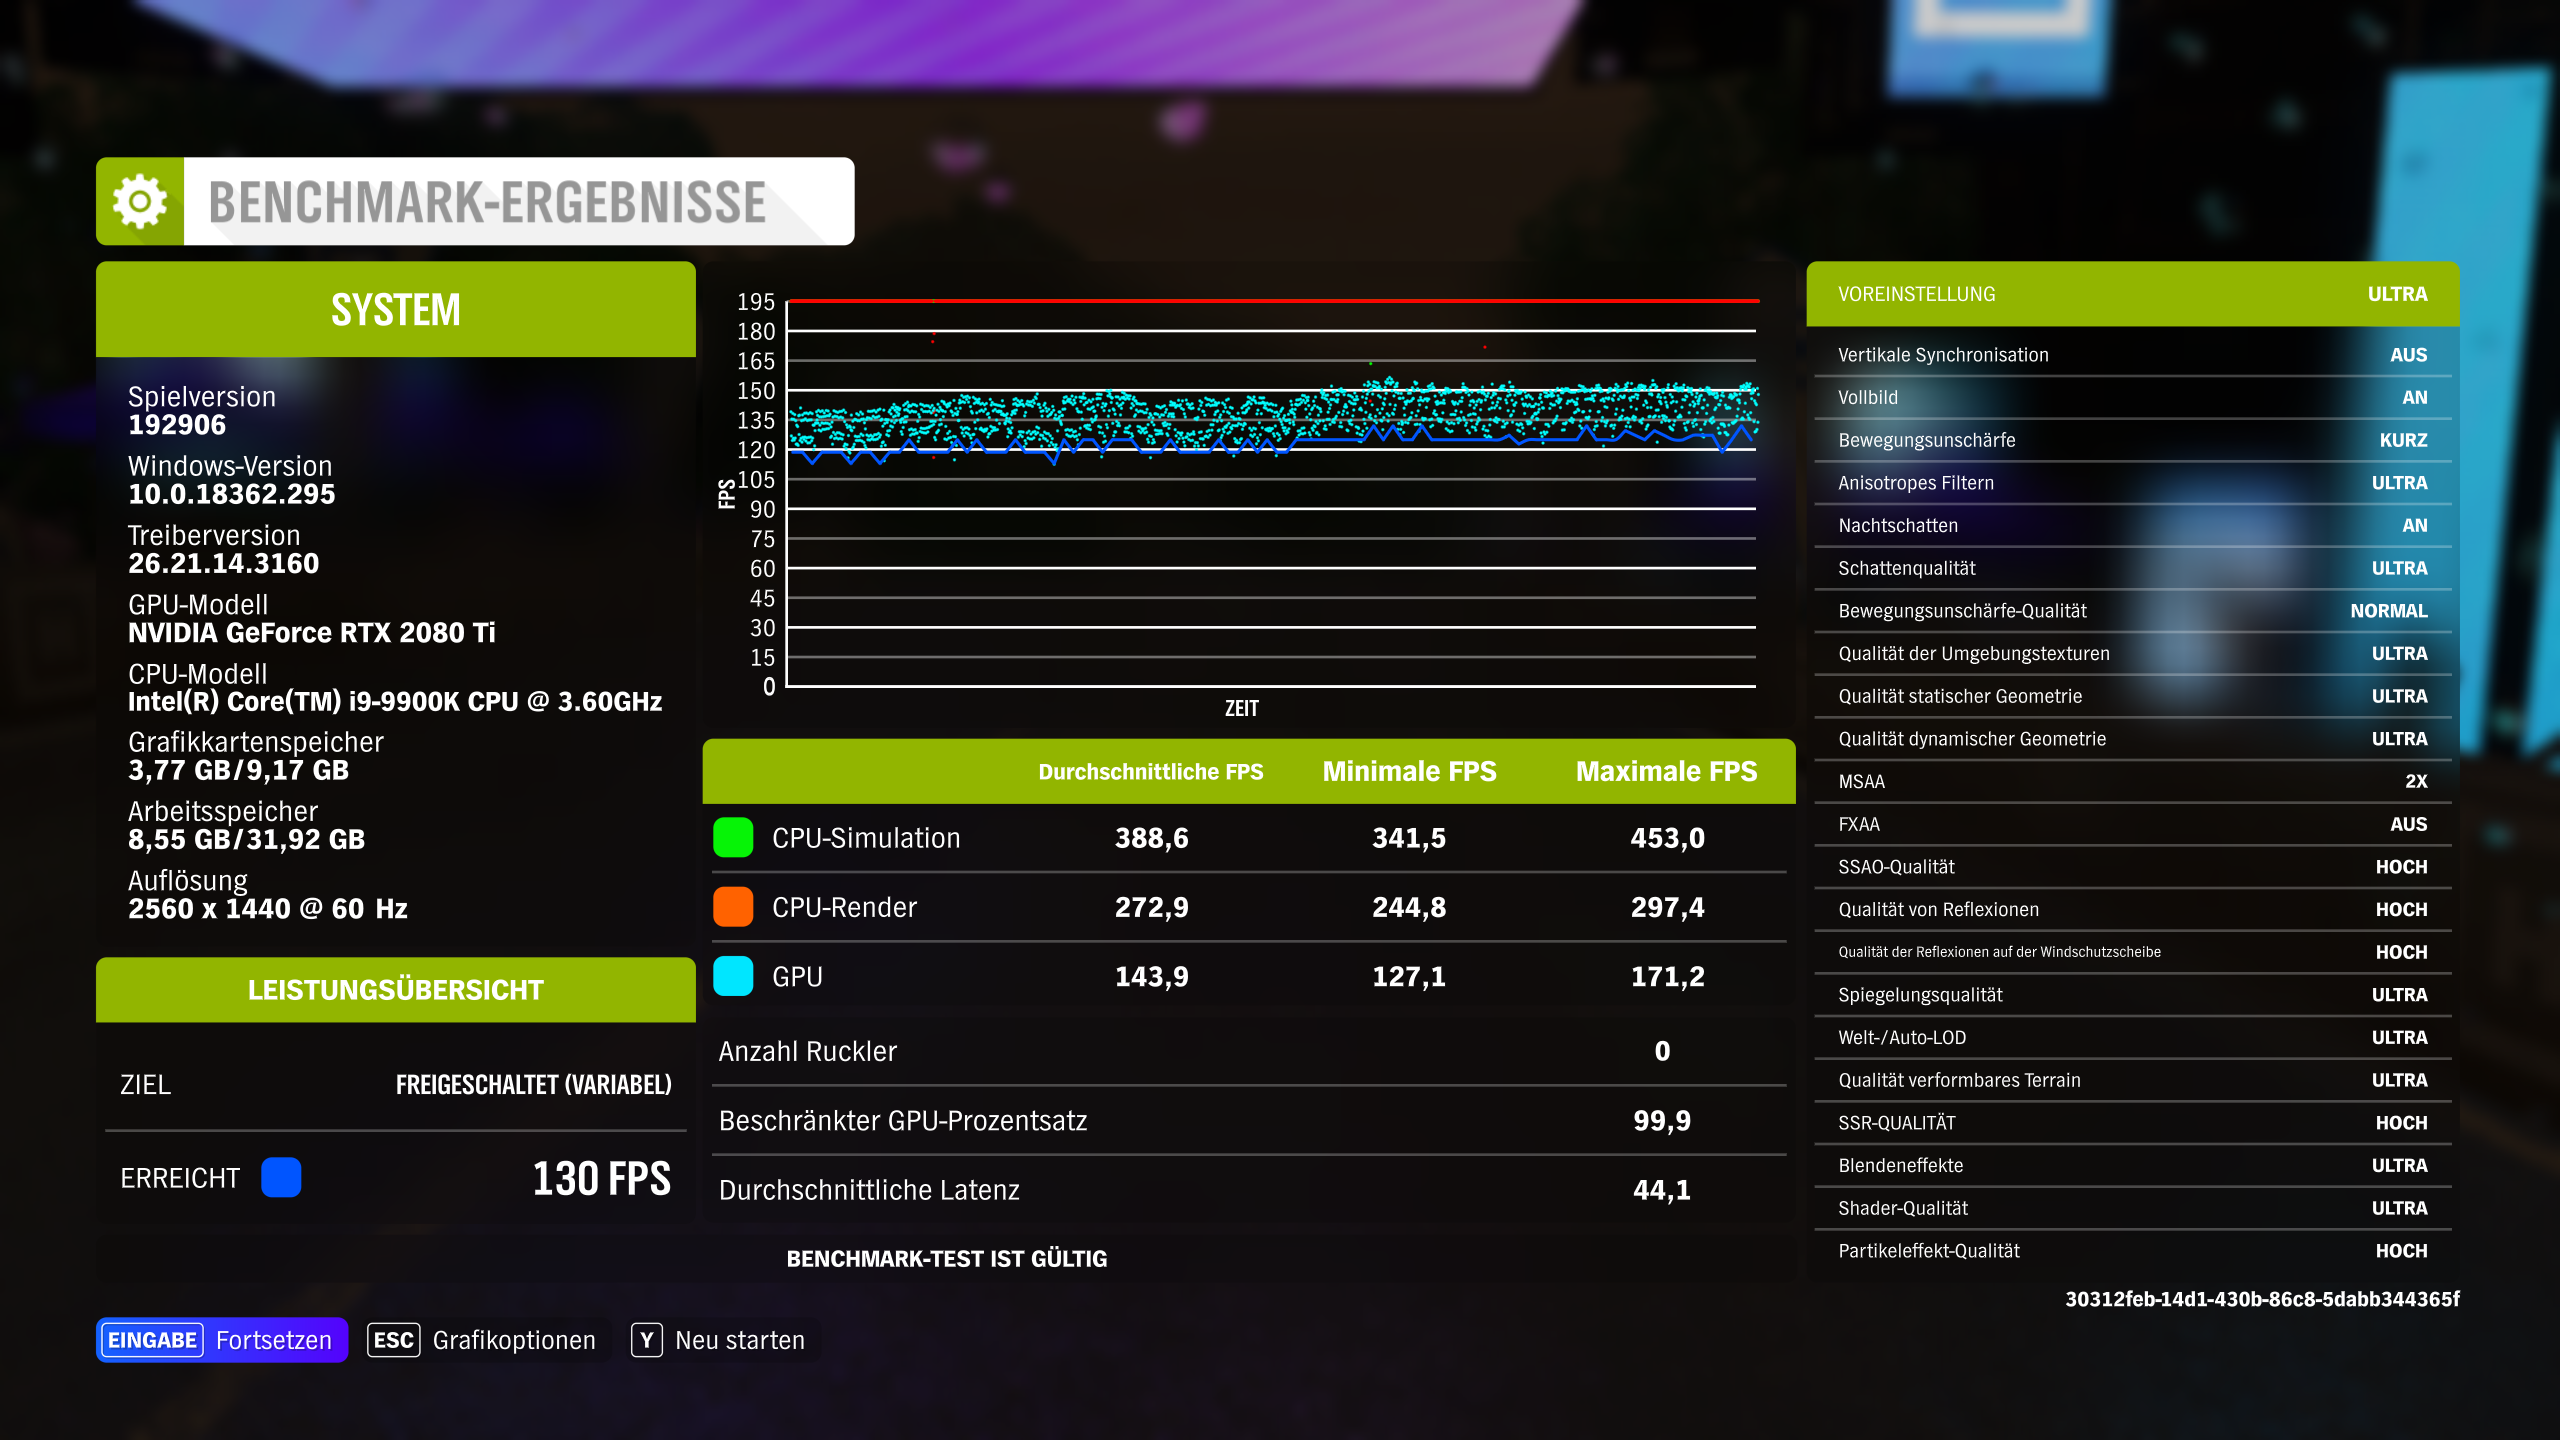This screenshot has width=2560, height=1440.
Task: Click the Y key icon
Action: (x=647, y=1340)
